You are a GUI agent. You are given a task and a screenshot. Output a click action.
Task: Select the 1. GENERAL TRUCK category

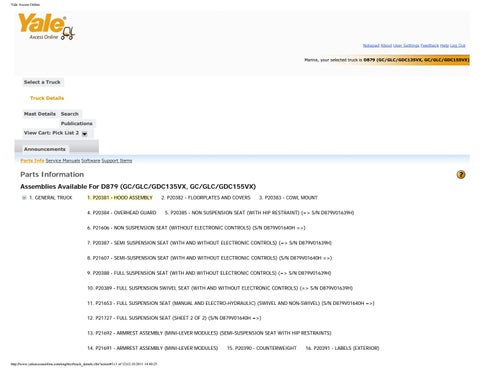click(x=51, y=198)
